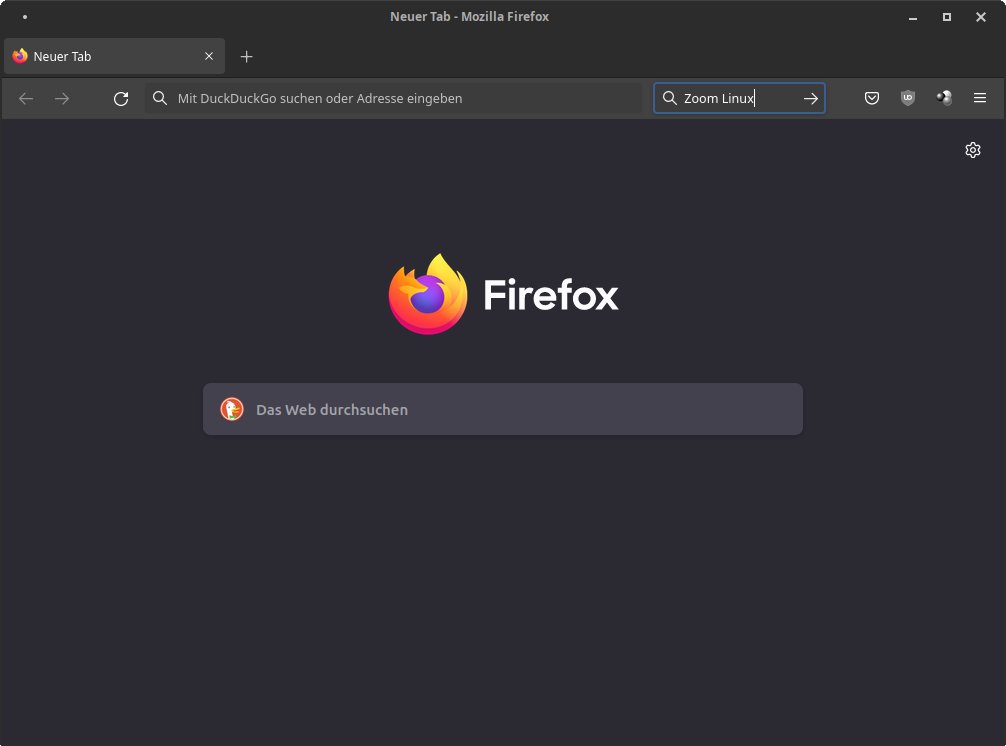Open the Pocket save button
The image size is (1006, 746).
[871, 98]
